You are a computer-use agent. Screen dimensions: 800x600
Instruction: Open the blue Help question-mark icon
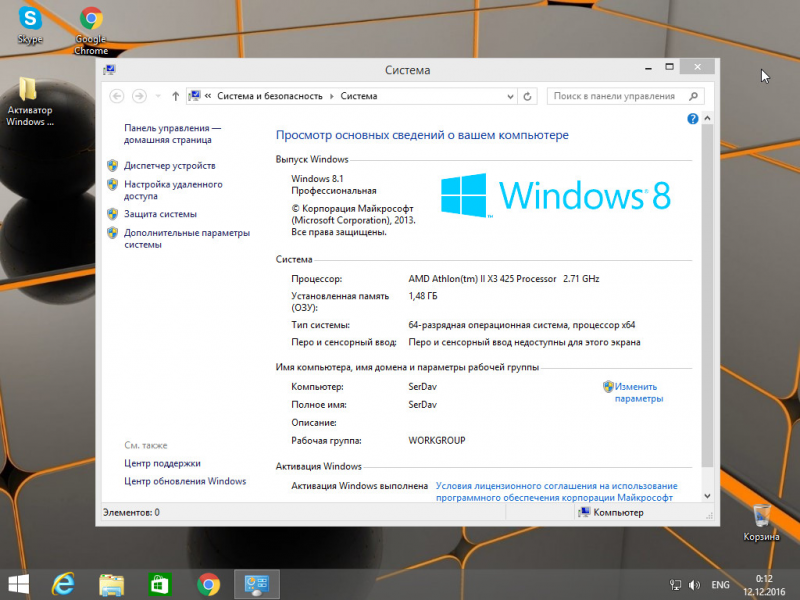pos(692,119)
